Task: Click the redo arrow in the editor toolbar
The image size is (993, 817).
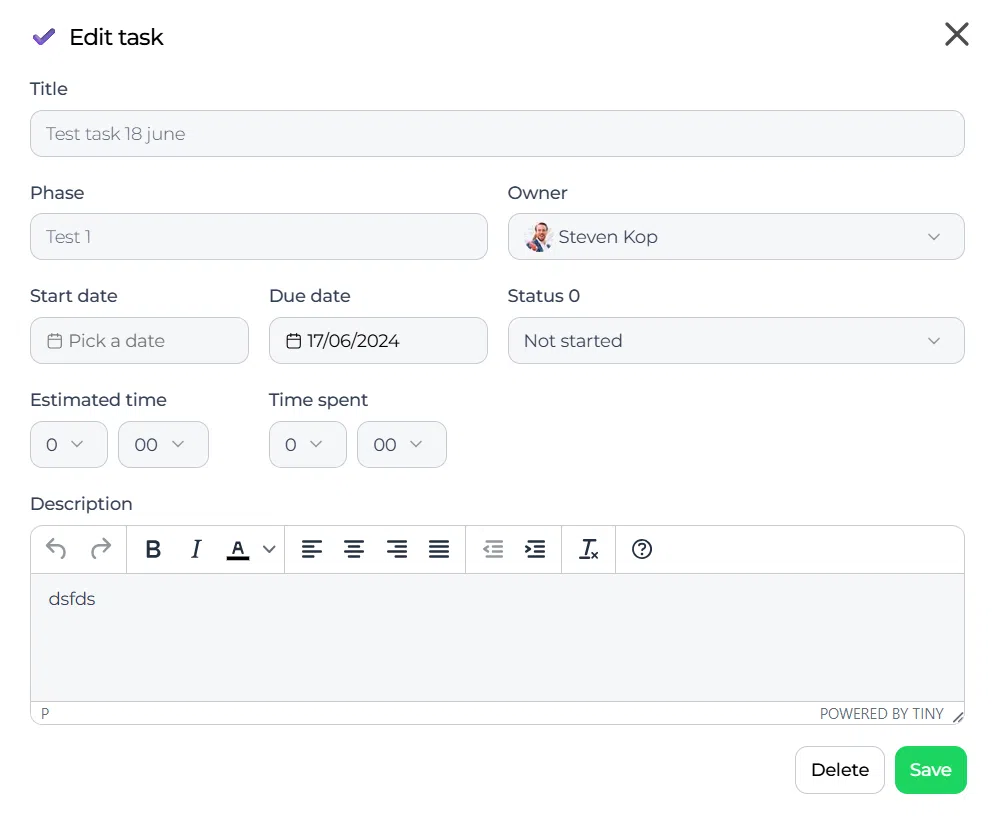Action: [x=101, y=549]
